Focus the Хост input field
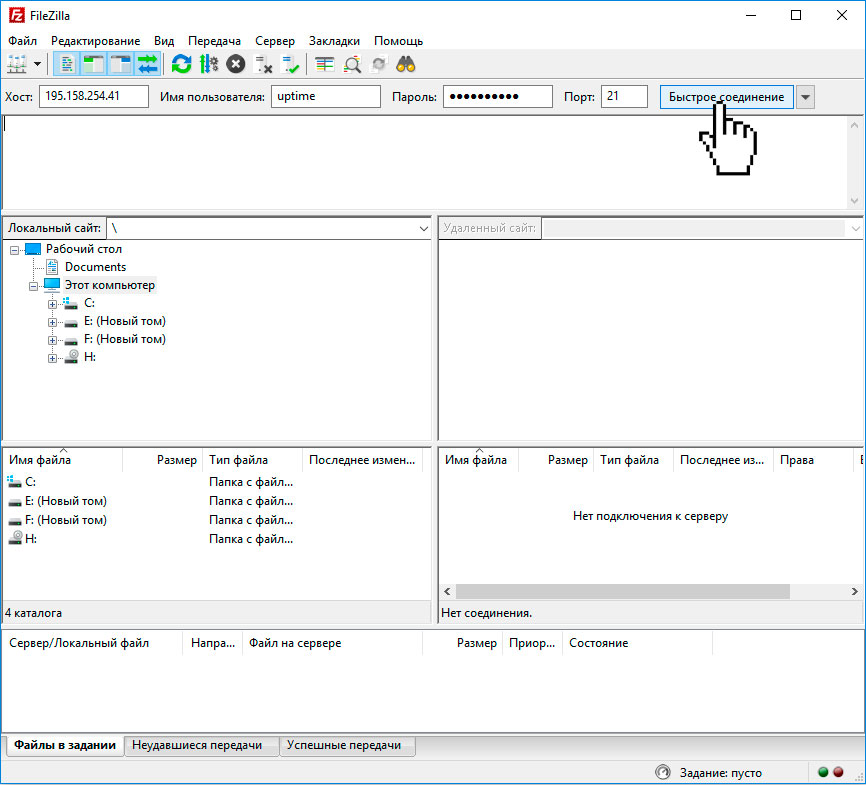 click(93, 96)
